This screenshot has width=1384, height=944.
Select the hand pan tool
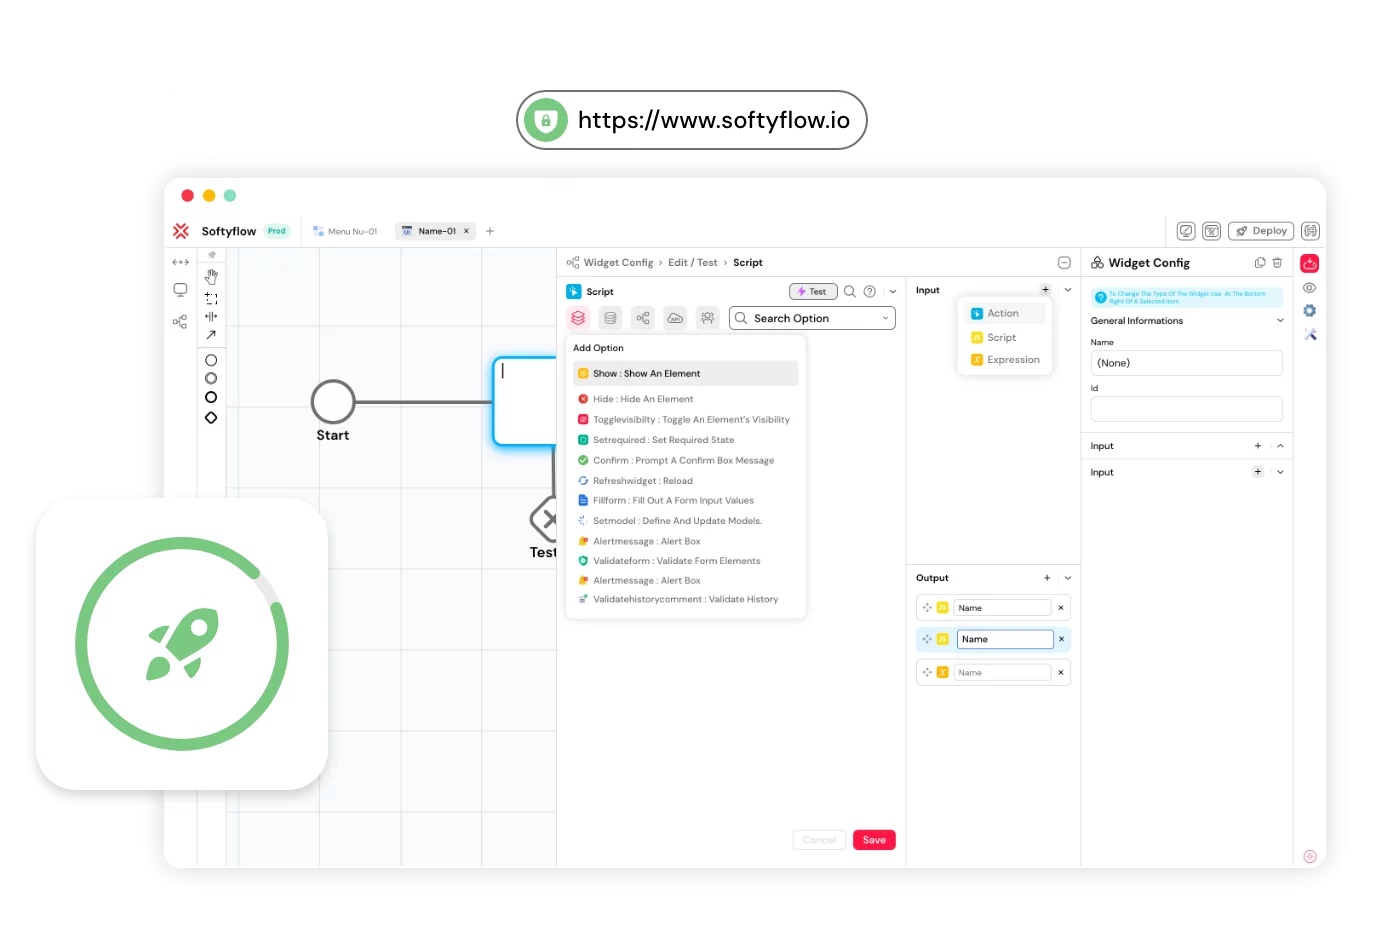click(x=211, y=277)
